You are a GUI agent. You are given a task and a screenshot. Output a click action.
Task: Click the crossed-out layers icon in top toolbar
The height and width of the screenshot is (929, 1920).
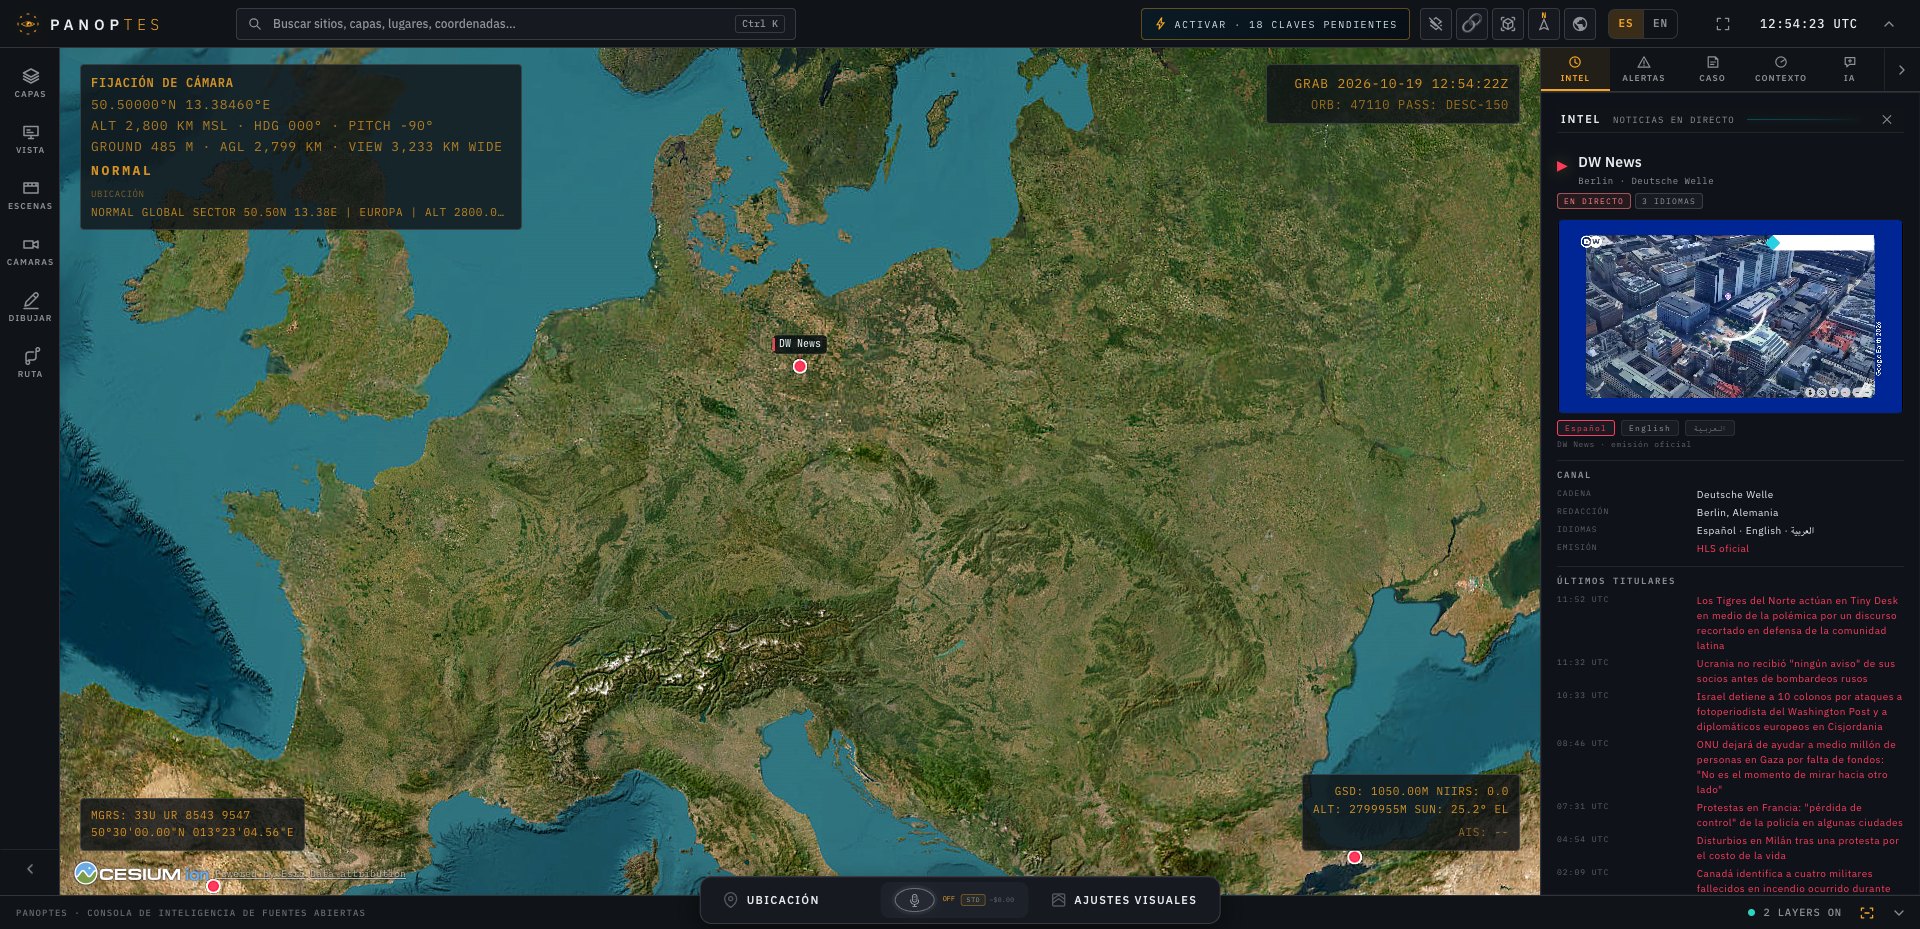click(1436, 24)
